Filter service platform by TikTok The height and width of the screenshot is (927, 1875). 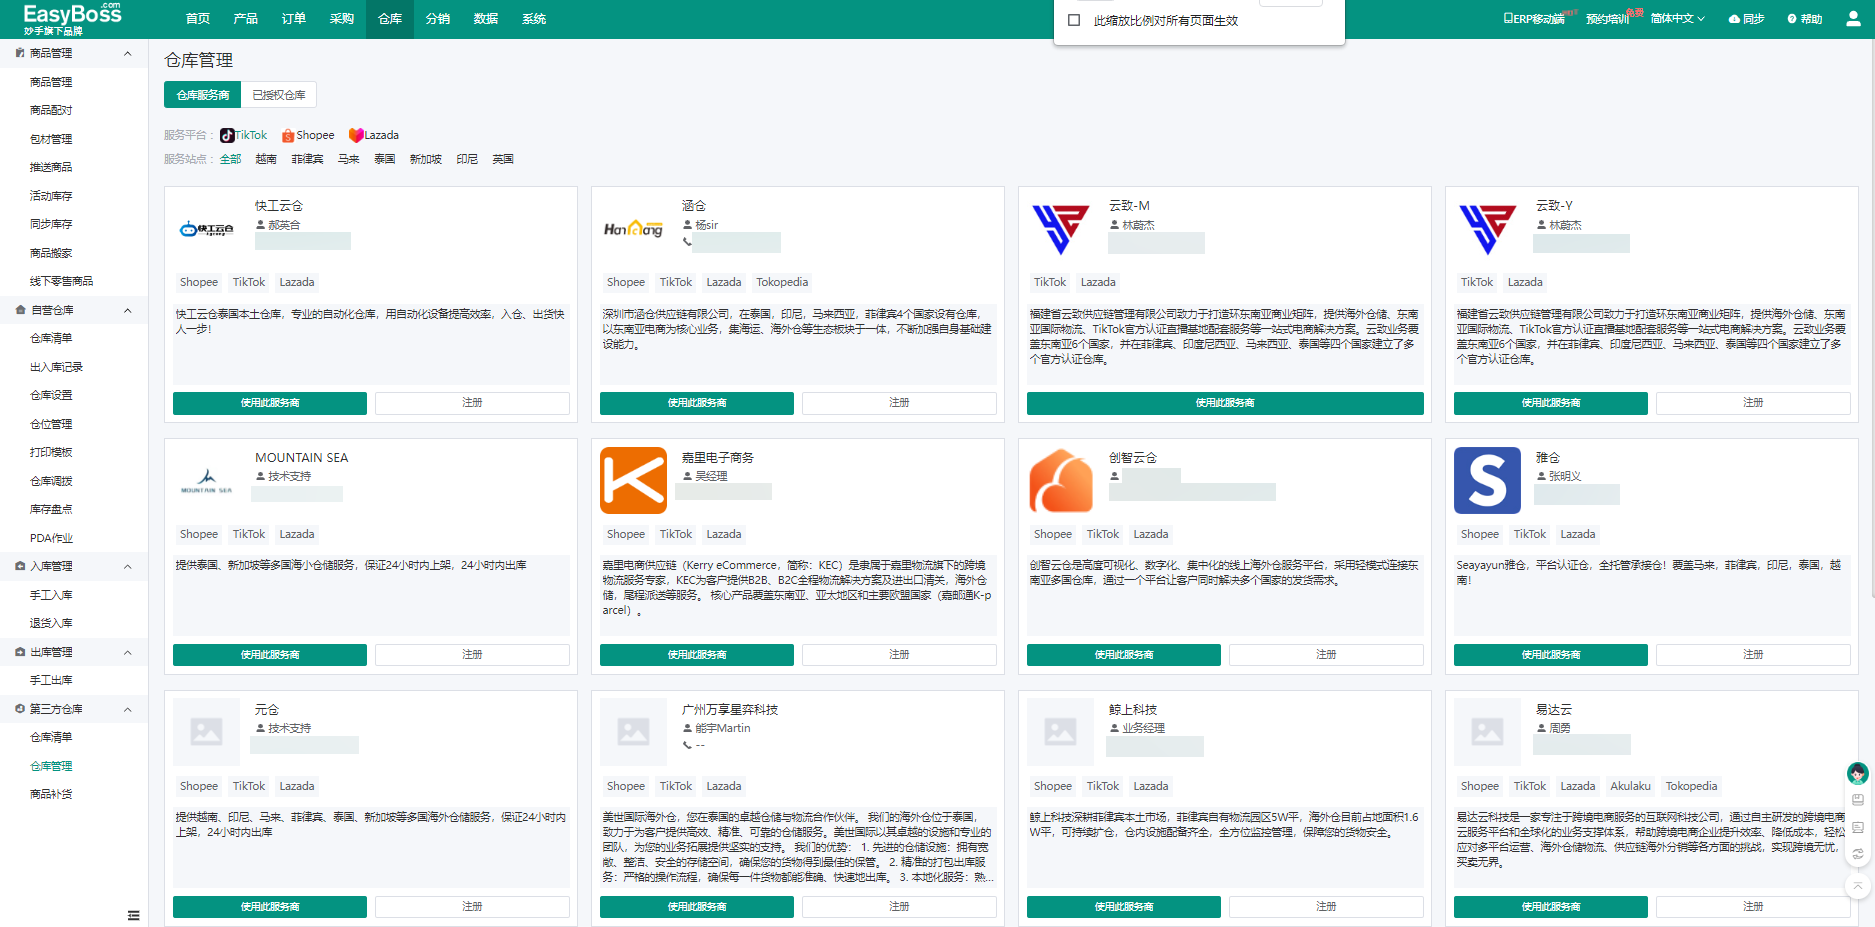coord(244,135)
